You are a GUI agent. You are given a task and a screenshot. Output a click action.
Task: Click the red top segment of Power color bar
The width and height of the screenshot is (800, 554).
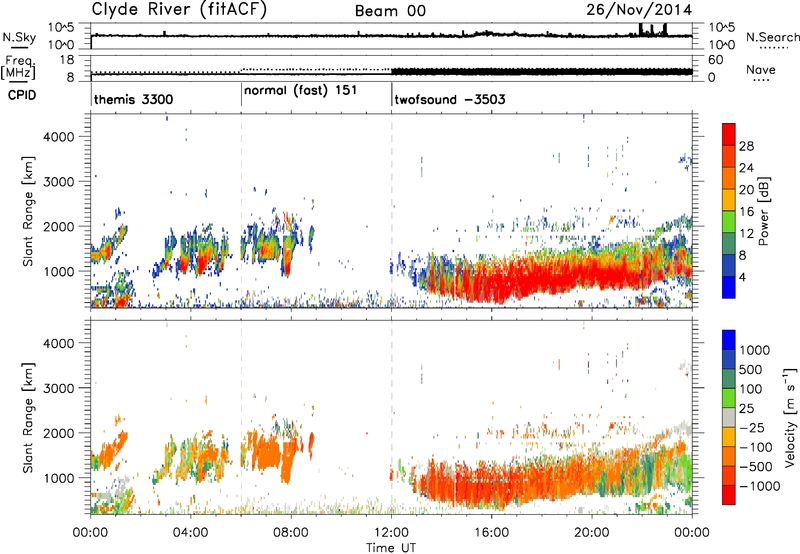tap(729, 134)
